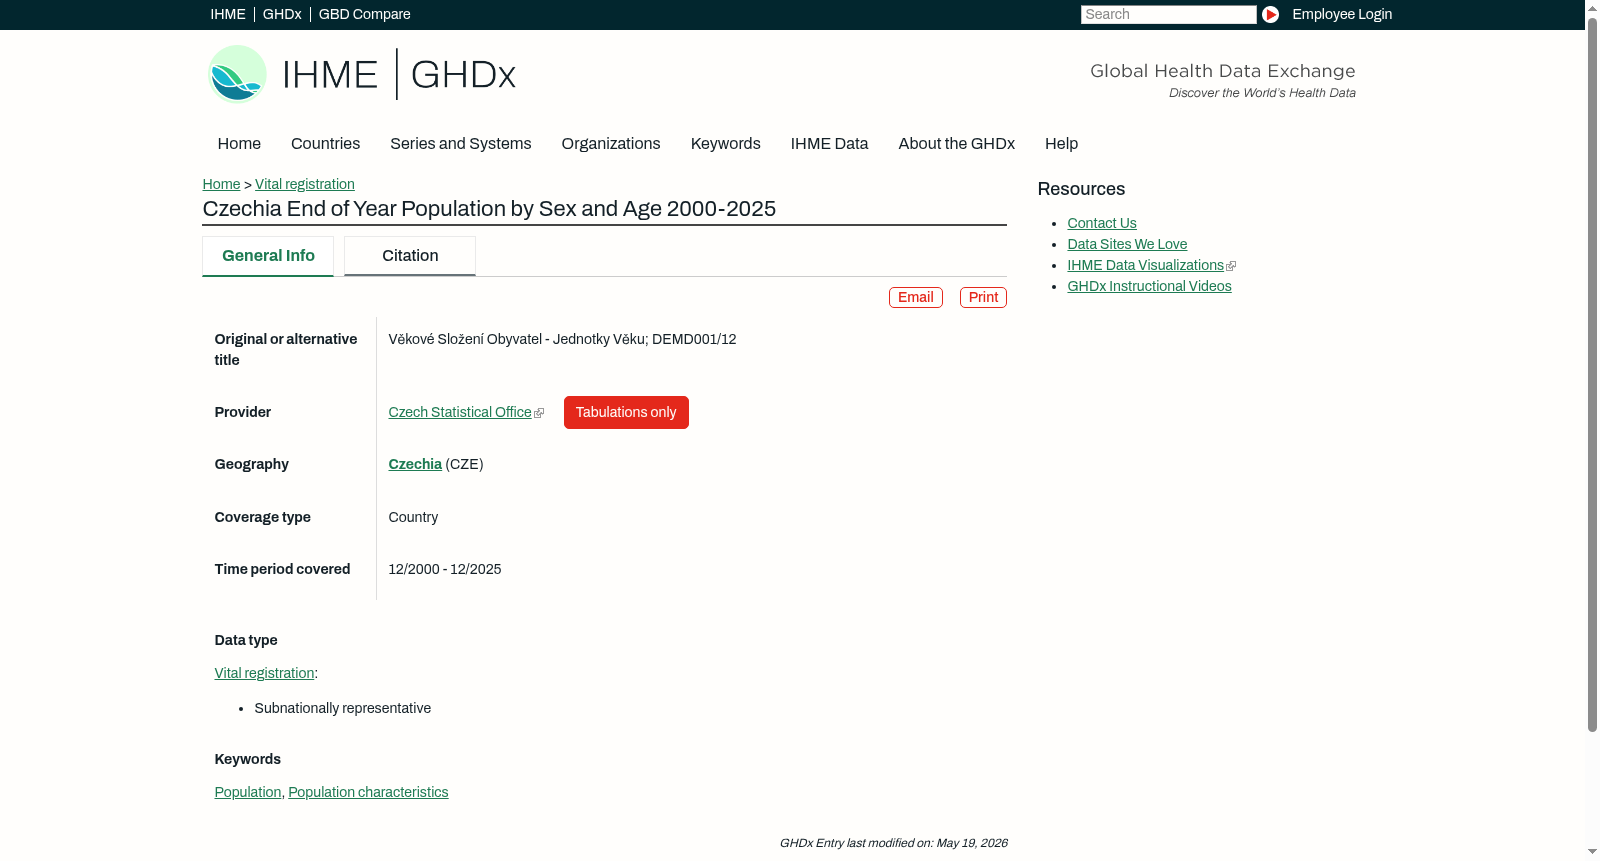Viewport: 1600px width, 861px height.
Task: Click the red search submit arrow
Action: pos(1270,14)
